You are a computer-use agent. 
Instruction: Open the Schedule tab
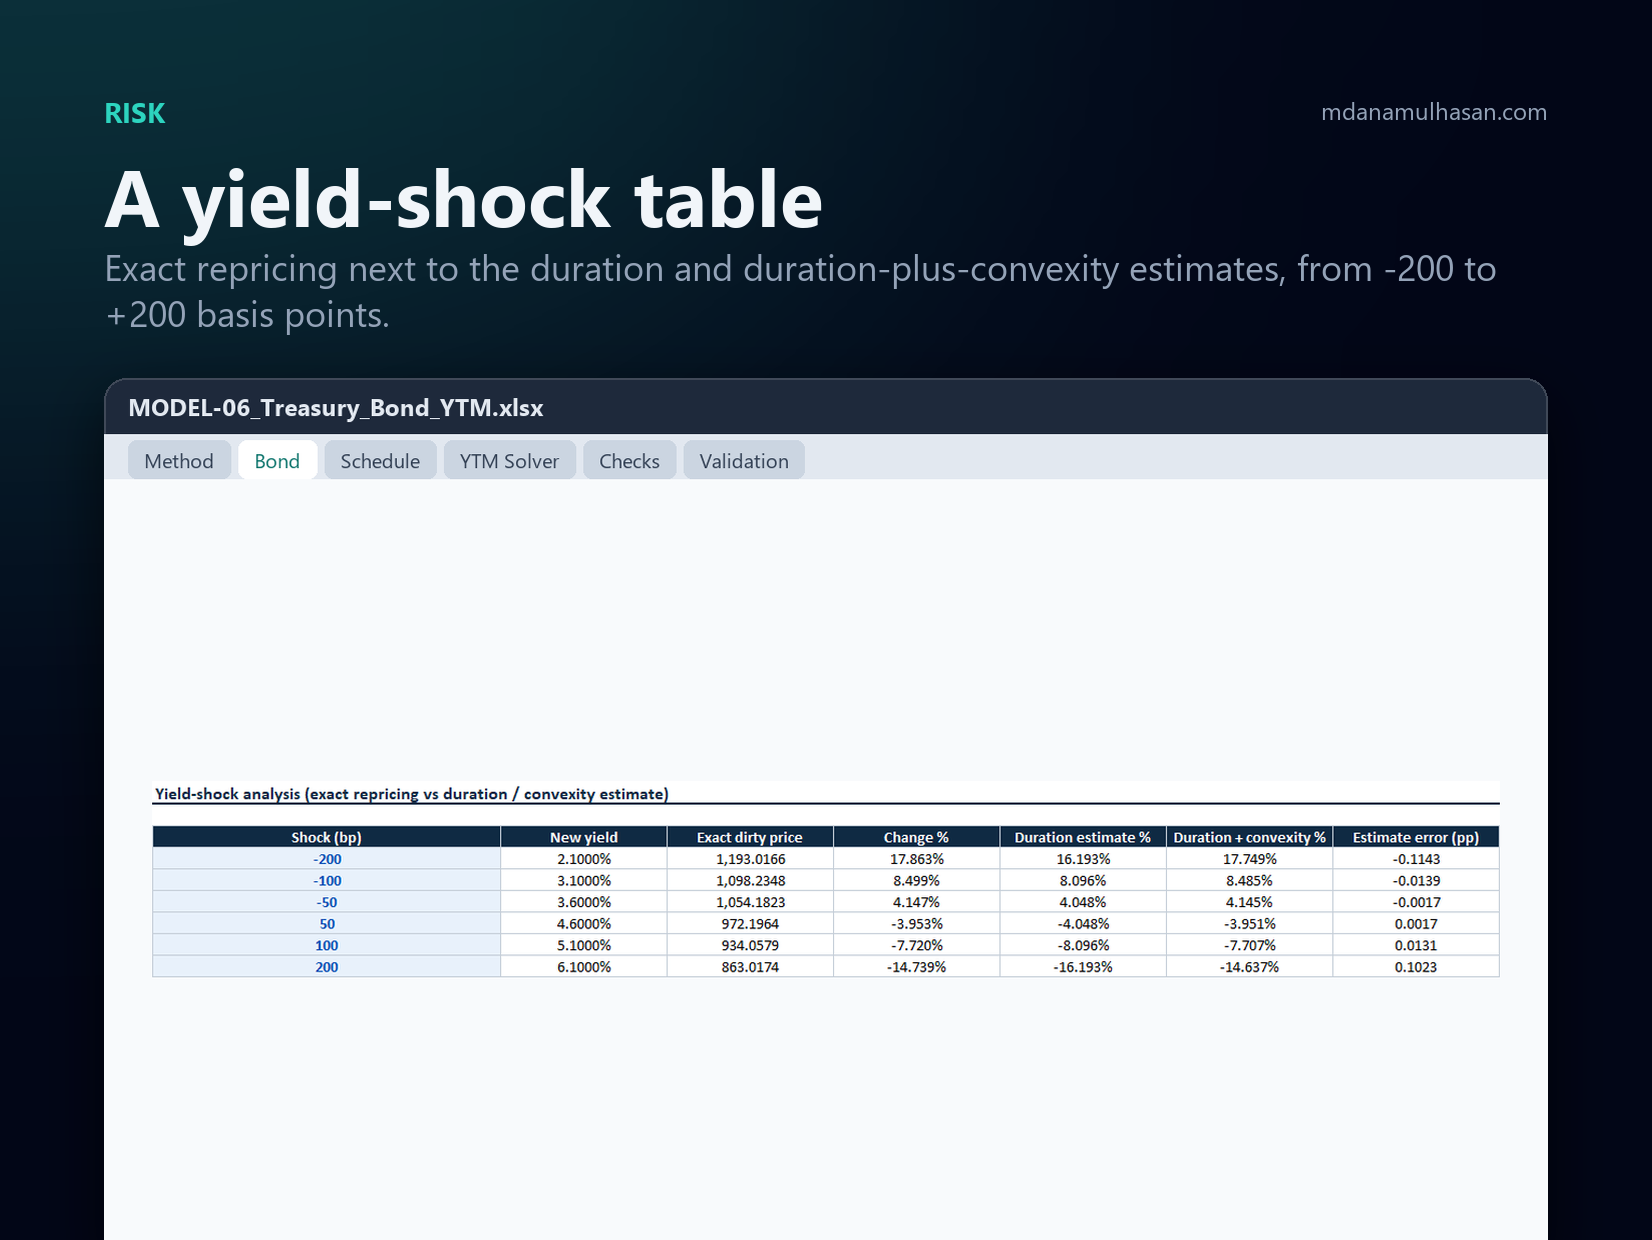coord(380,461)
